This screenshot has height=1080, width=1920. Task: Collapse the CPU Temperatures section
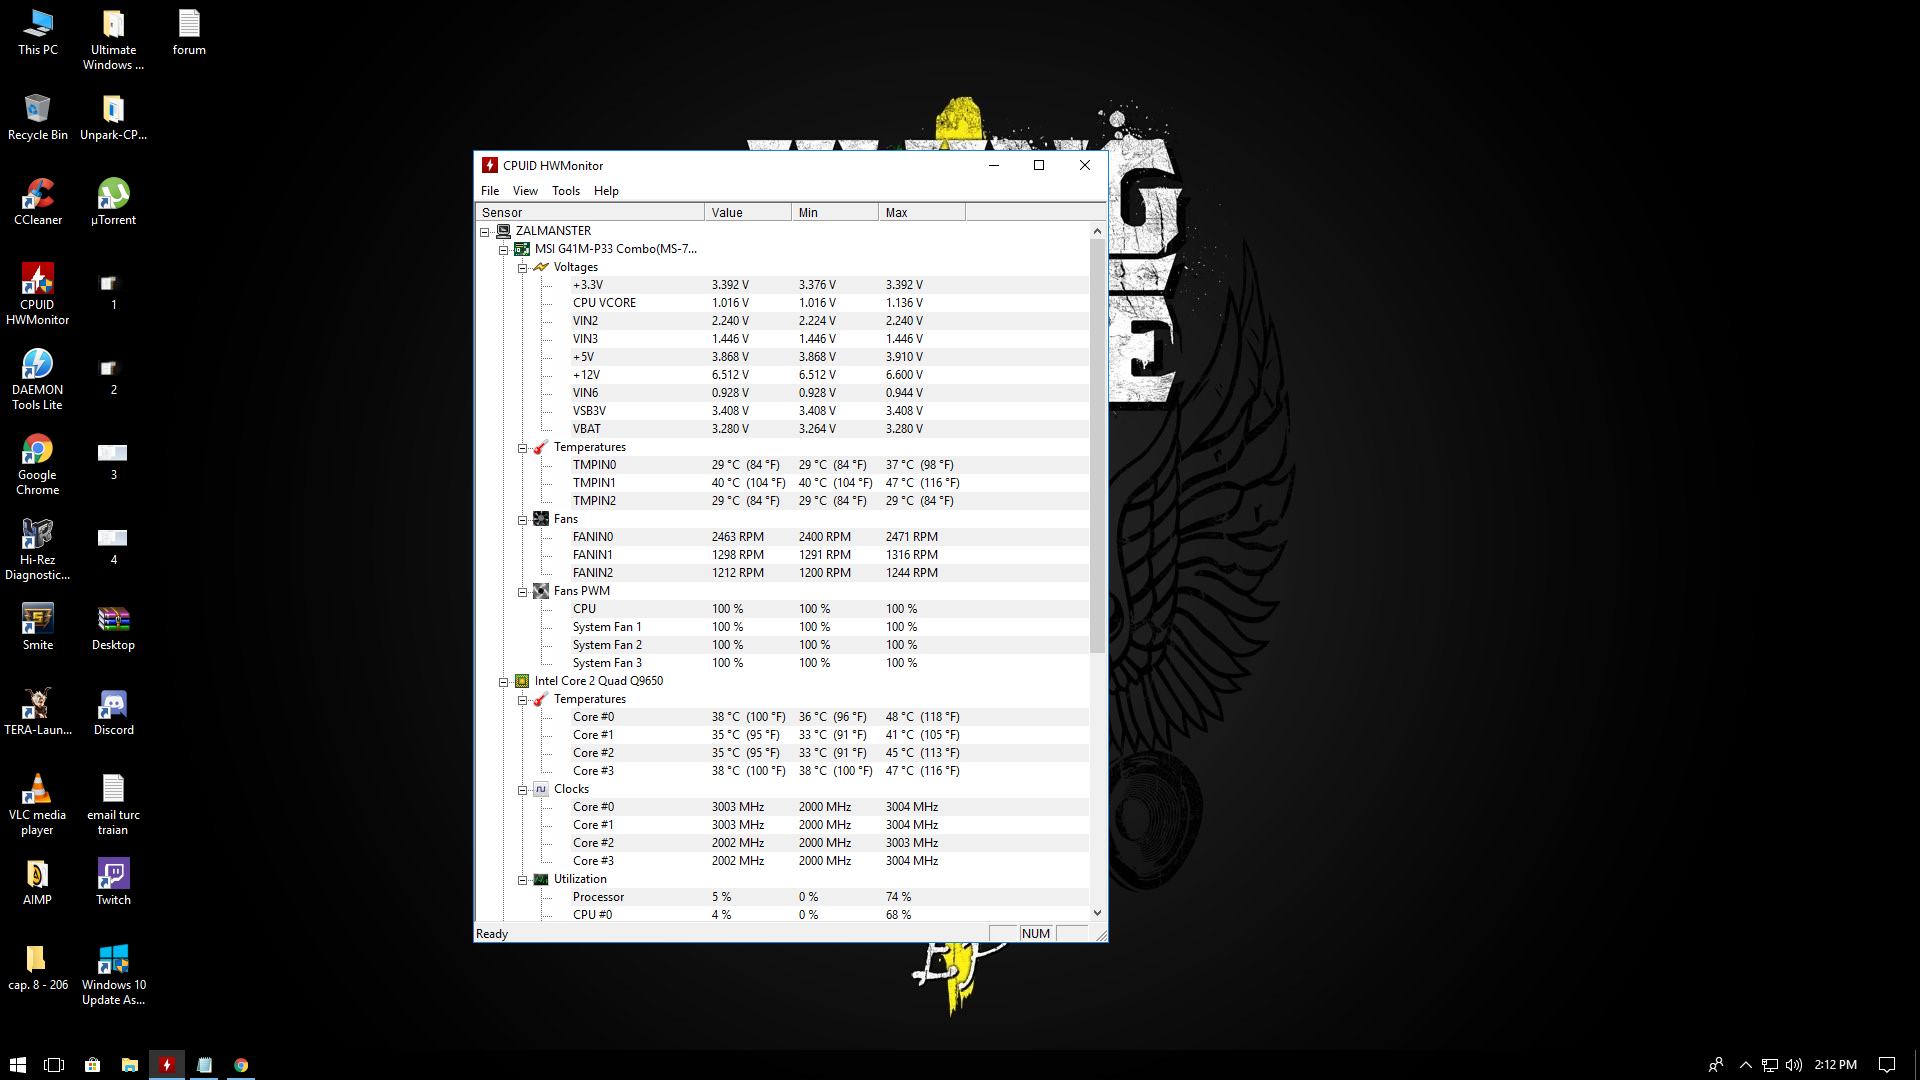pyautogui.click(x=522, y=700)
